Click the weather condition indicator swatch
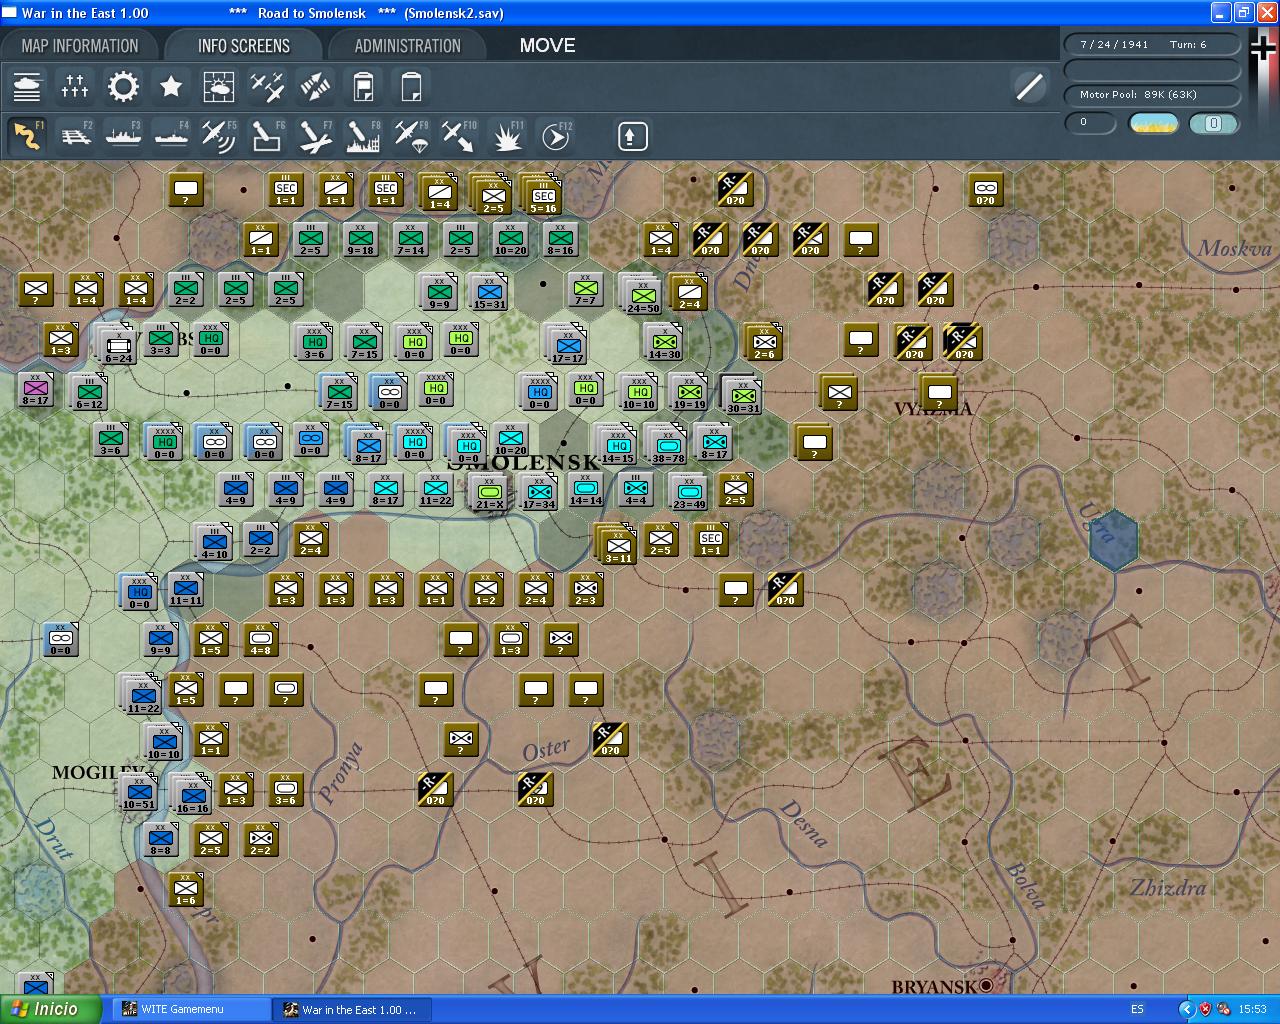 click(1153, 123)
